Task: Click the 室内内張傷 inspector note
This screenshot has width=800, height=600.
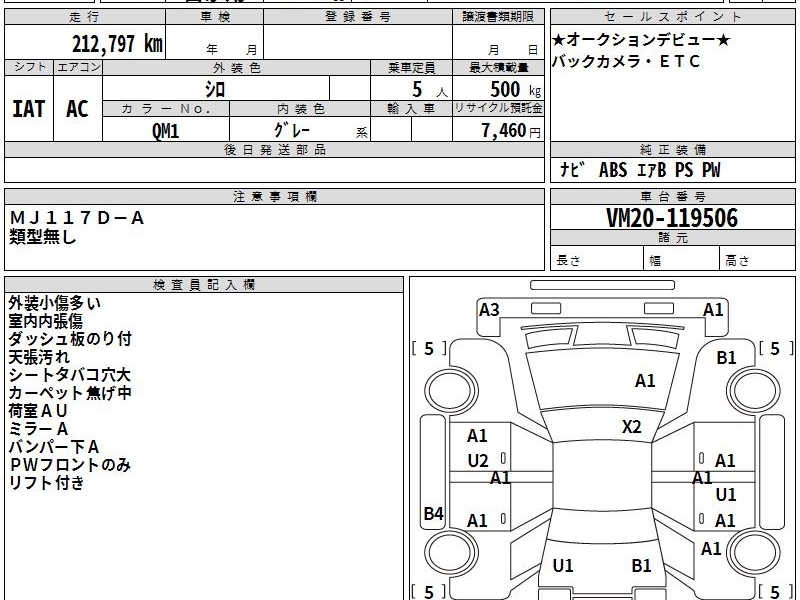Action: click(45, 321)
